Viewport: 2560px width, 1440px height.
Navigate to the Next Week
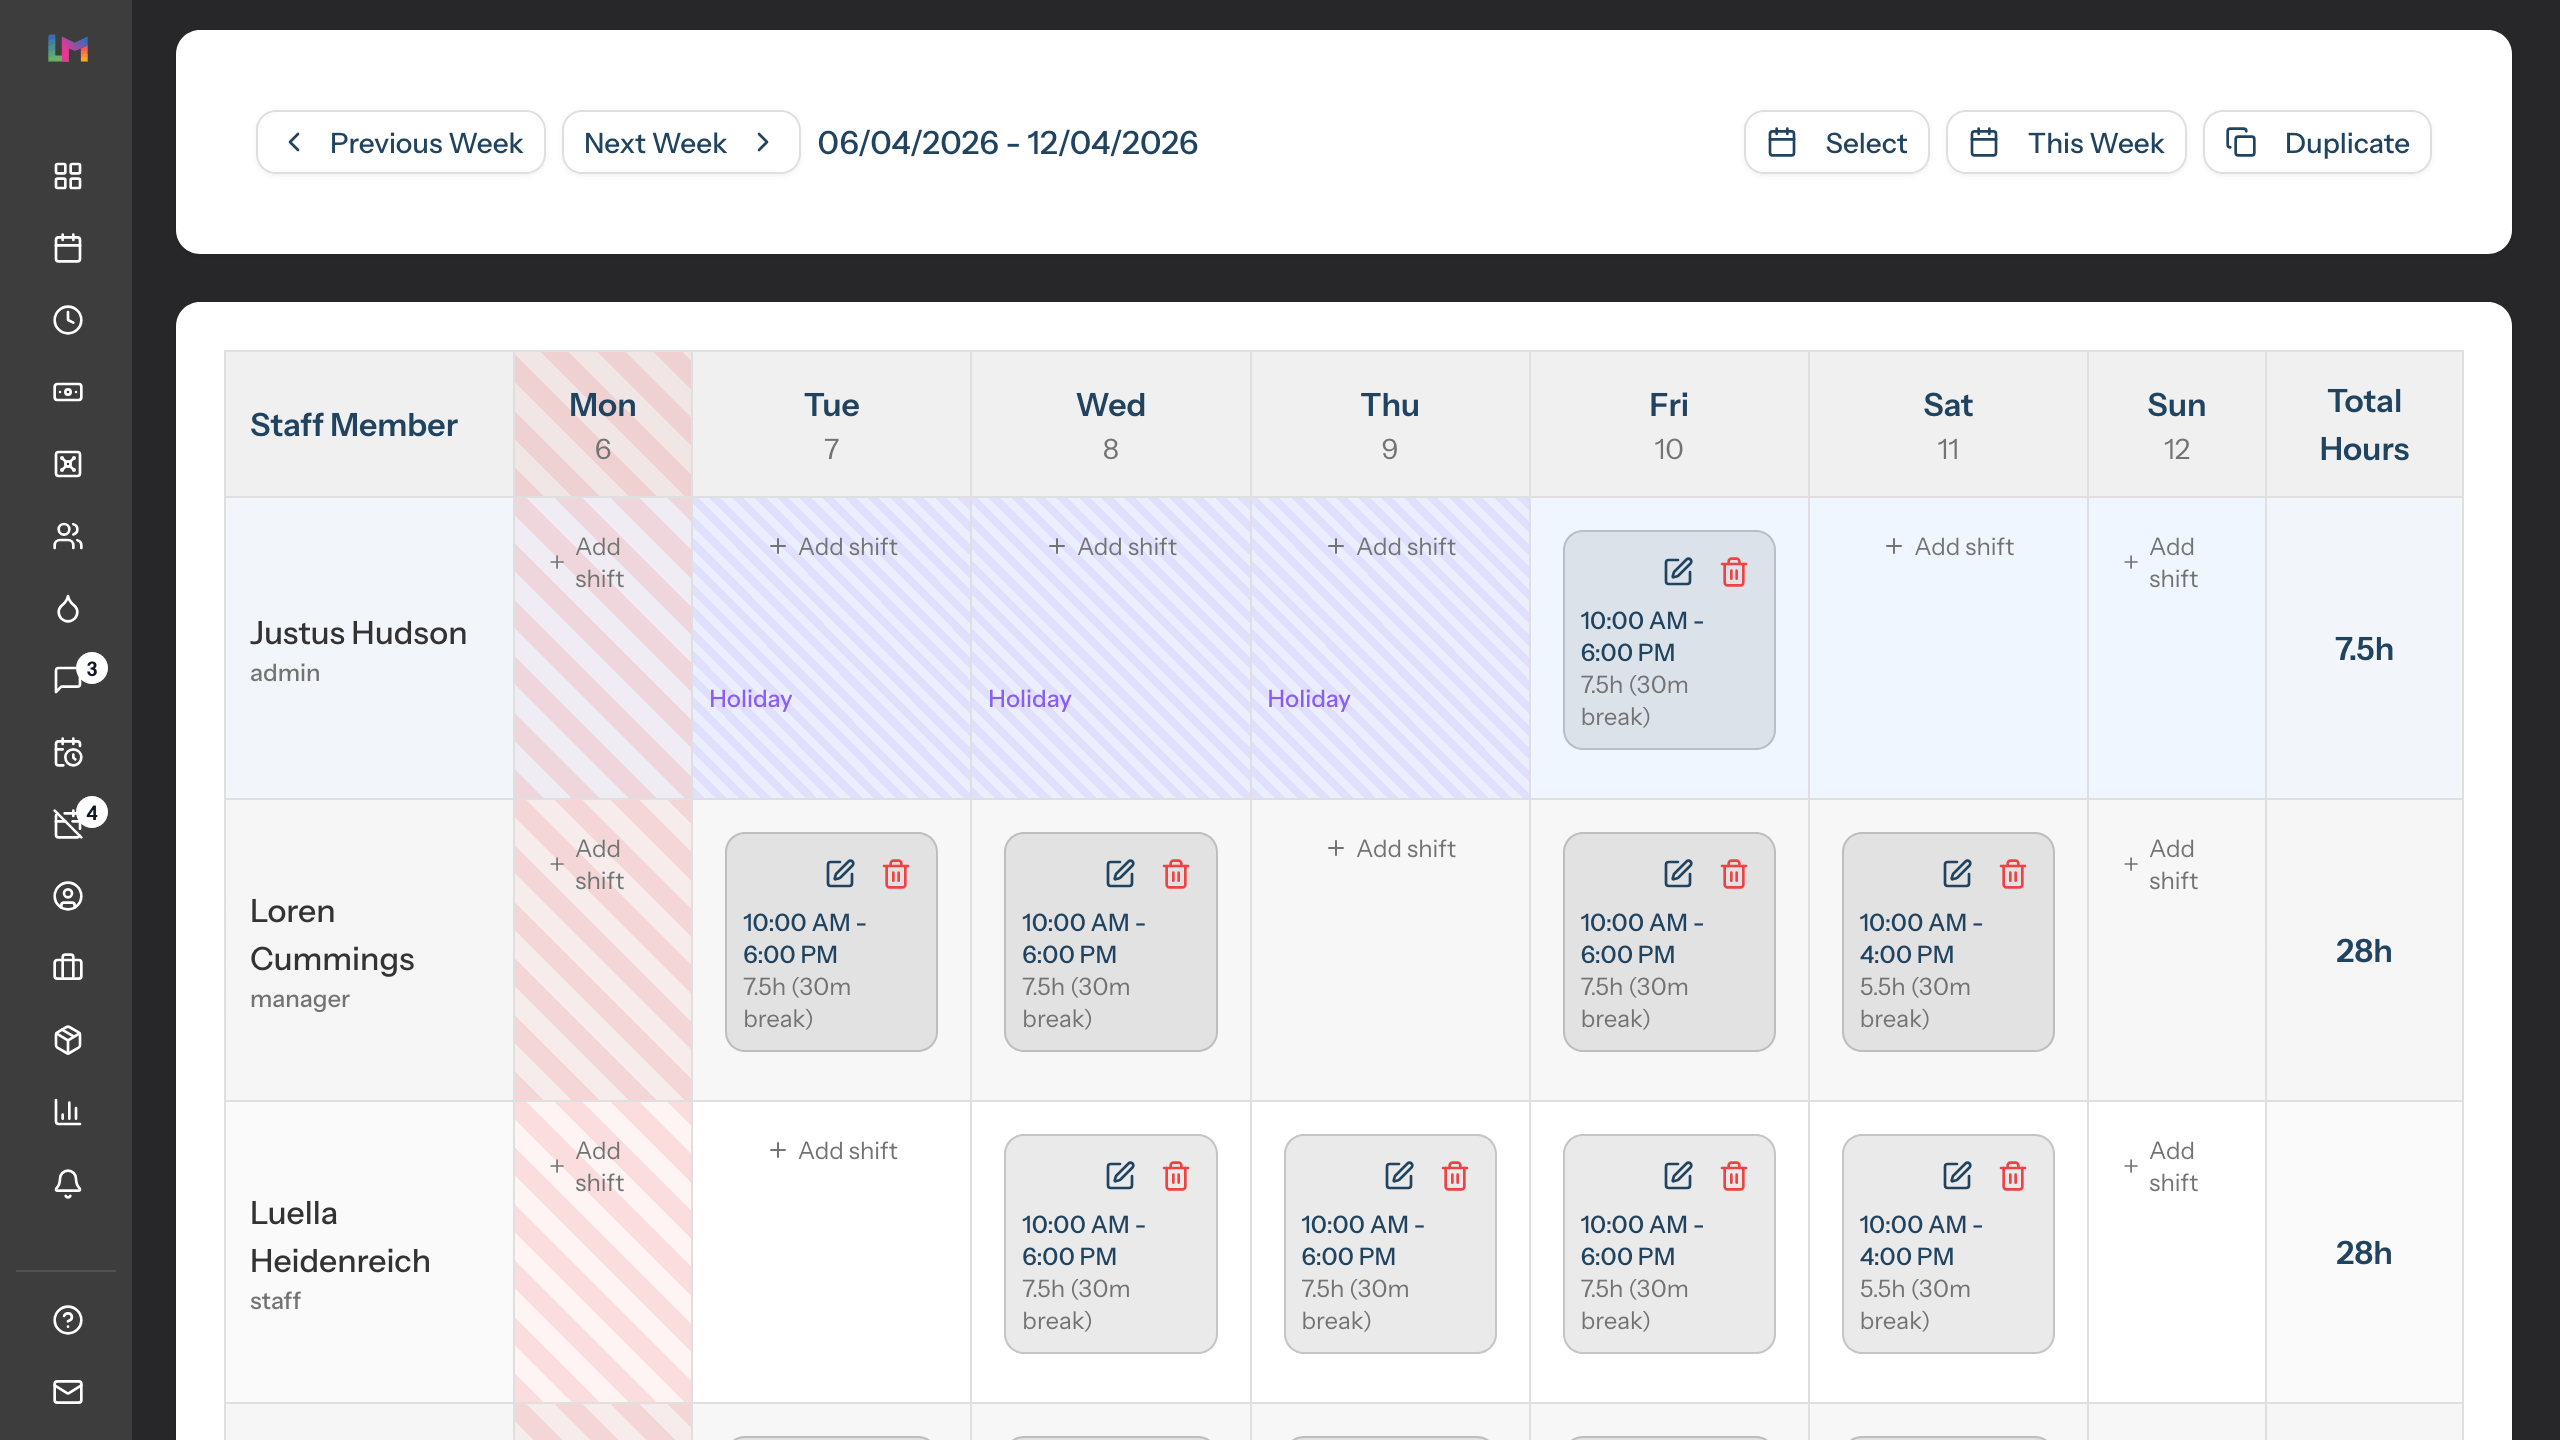tap(680, 142)
